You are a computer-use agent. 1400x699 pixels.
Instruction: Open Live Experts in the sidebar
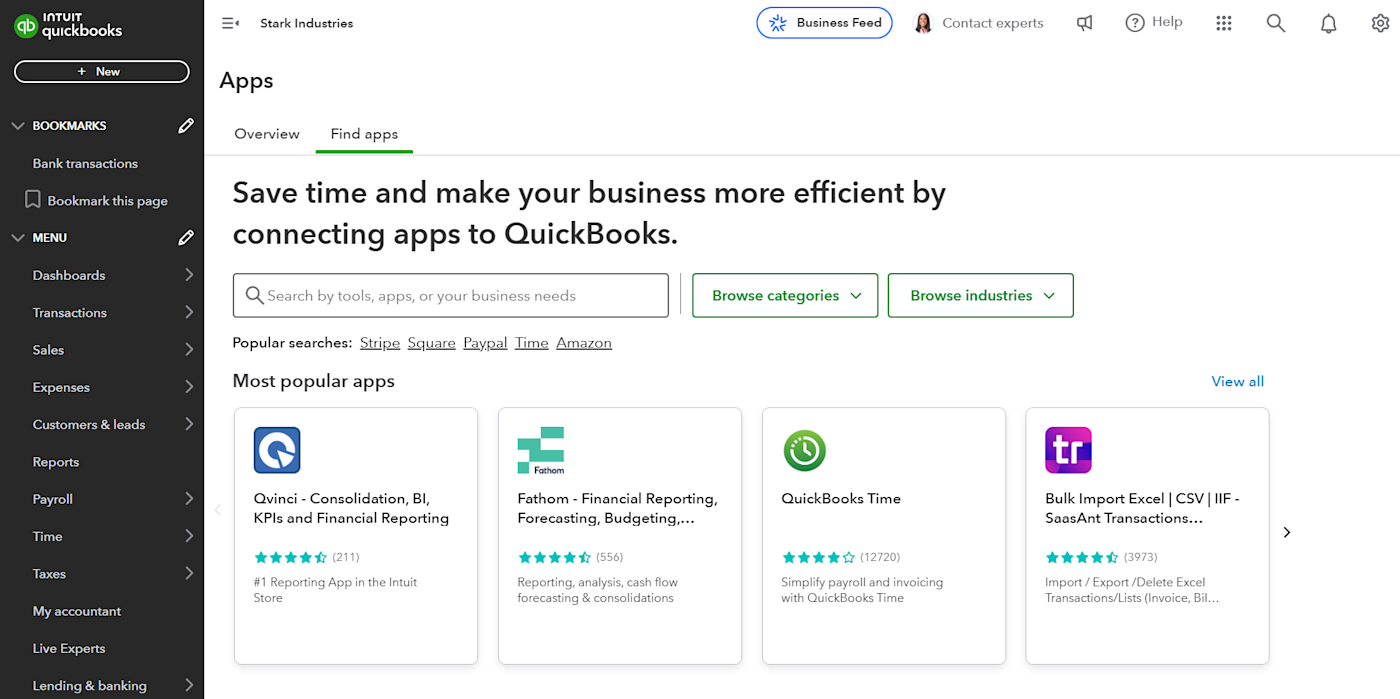click(69, 648)
